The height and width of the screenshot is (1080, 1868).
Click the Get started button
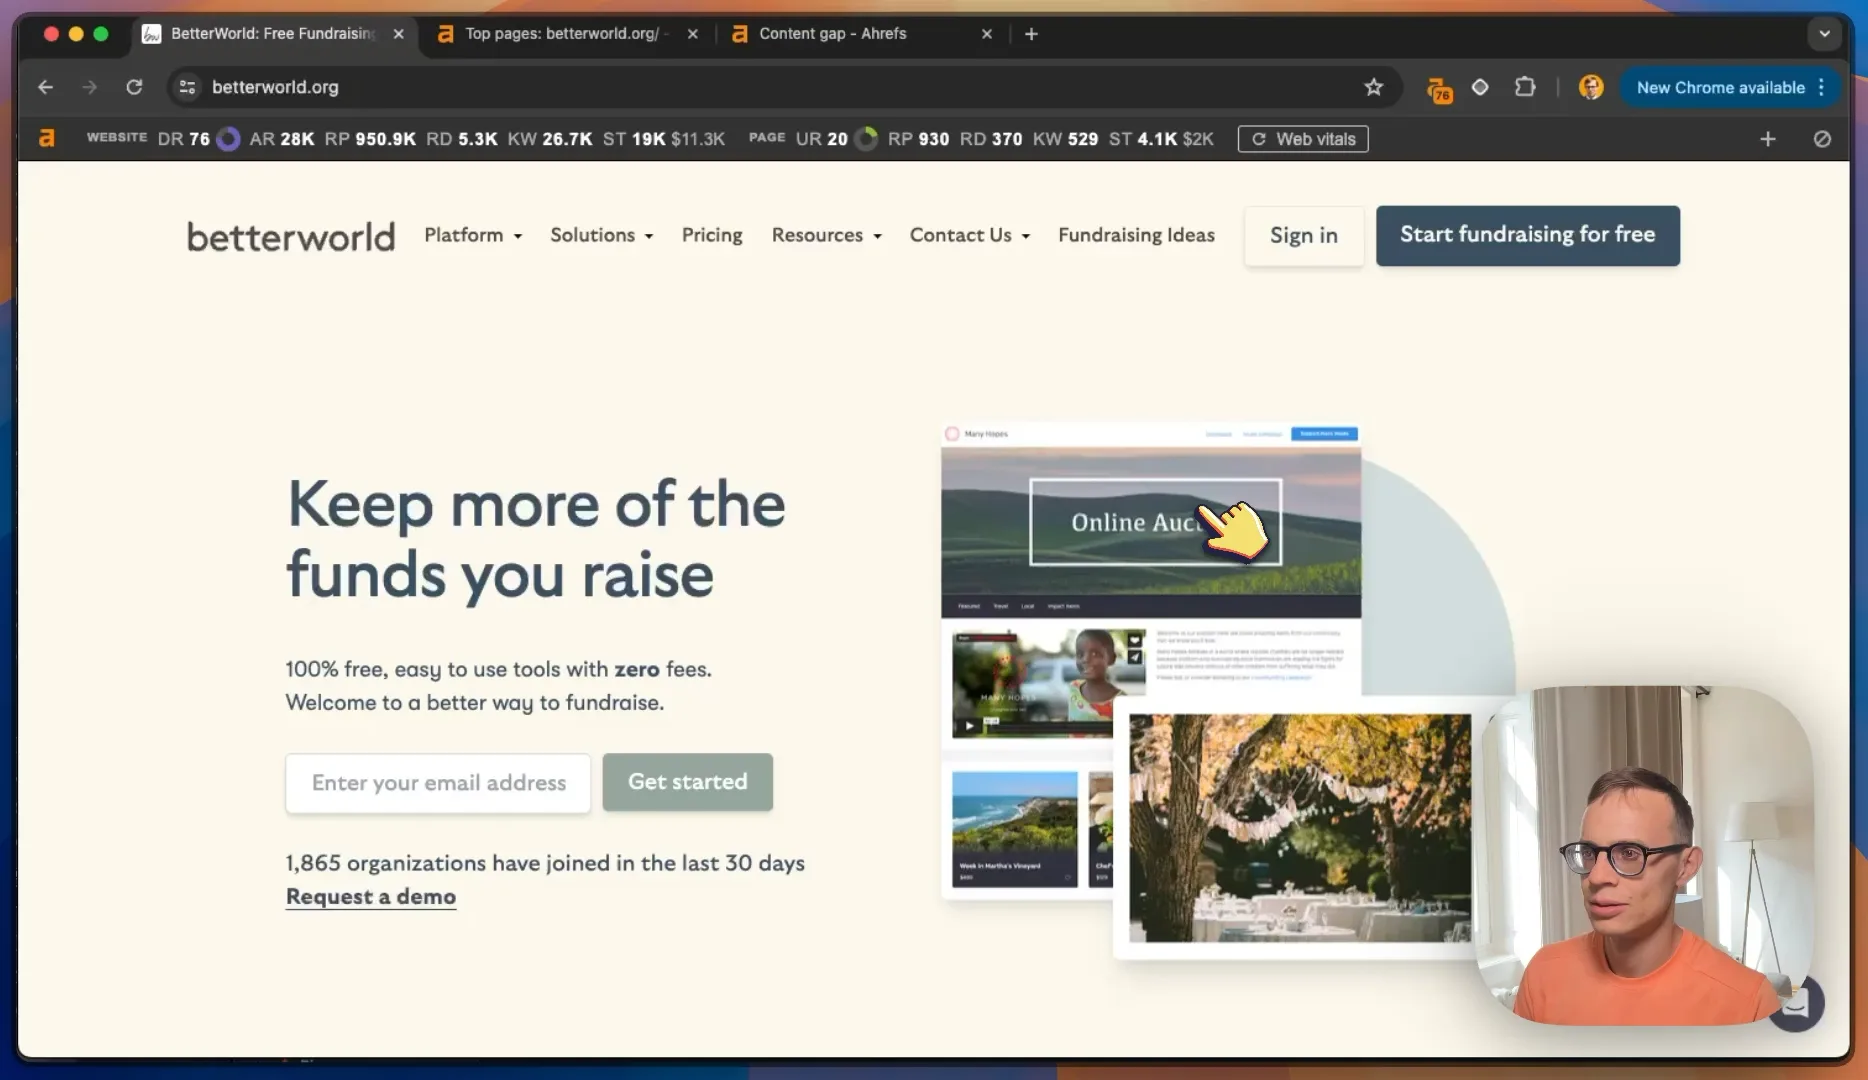687,782
